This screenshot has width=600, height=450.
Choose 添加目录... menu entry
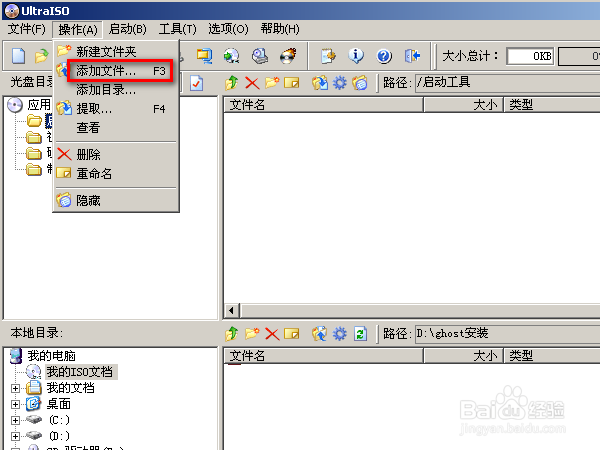116,90
